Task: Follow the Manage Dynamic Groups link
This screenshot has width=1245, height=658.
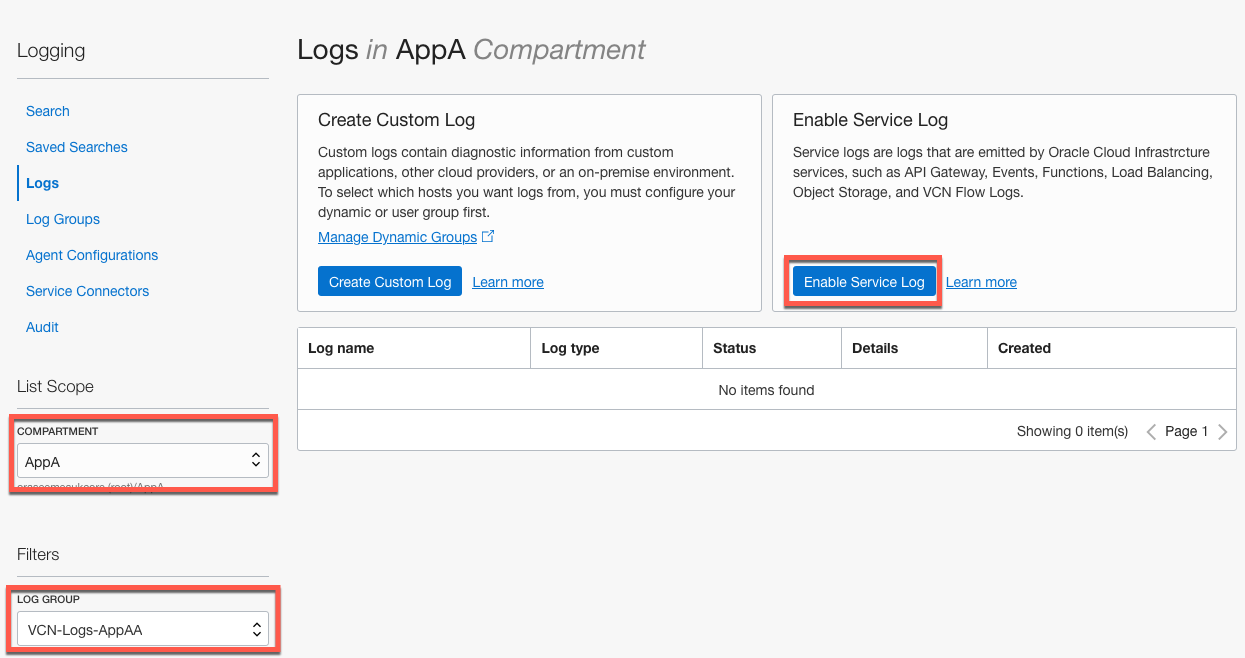Action: tap(397, 237)
